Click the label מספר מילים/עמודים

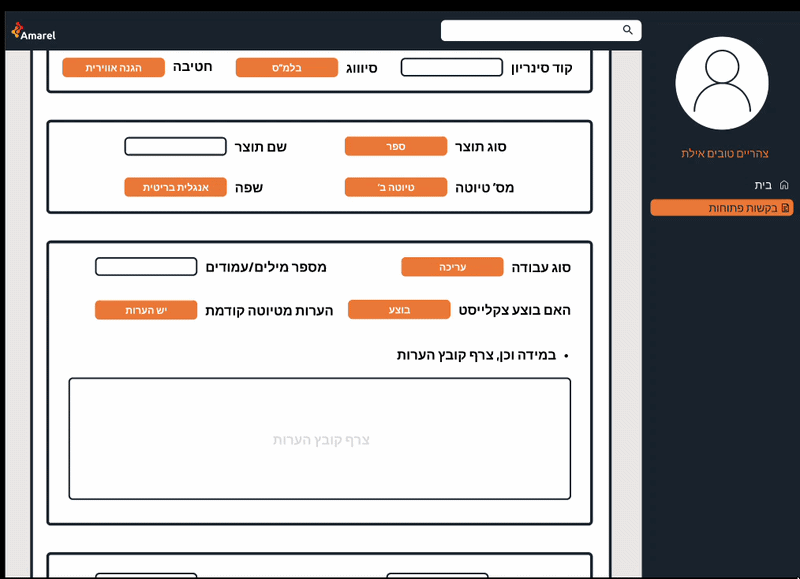(266, 267)
